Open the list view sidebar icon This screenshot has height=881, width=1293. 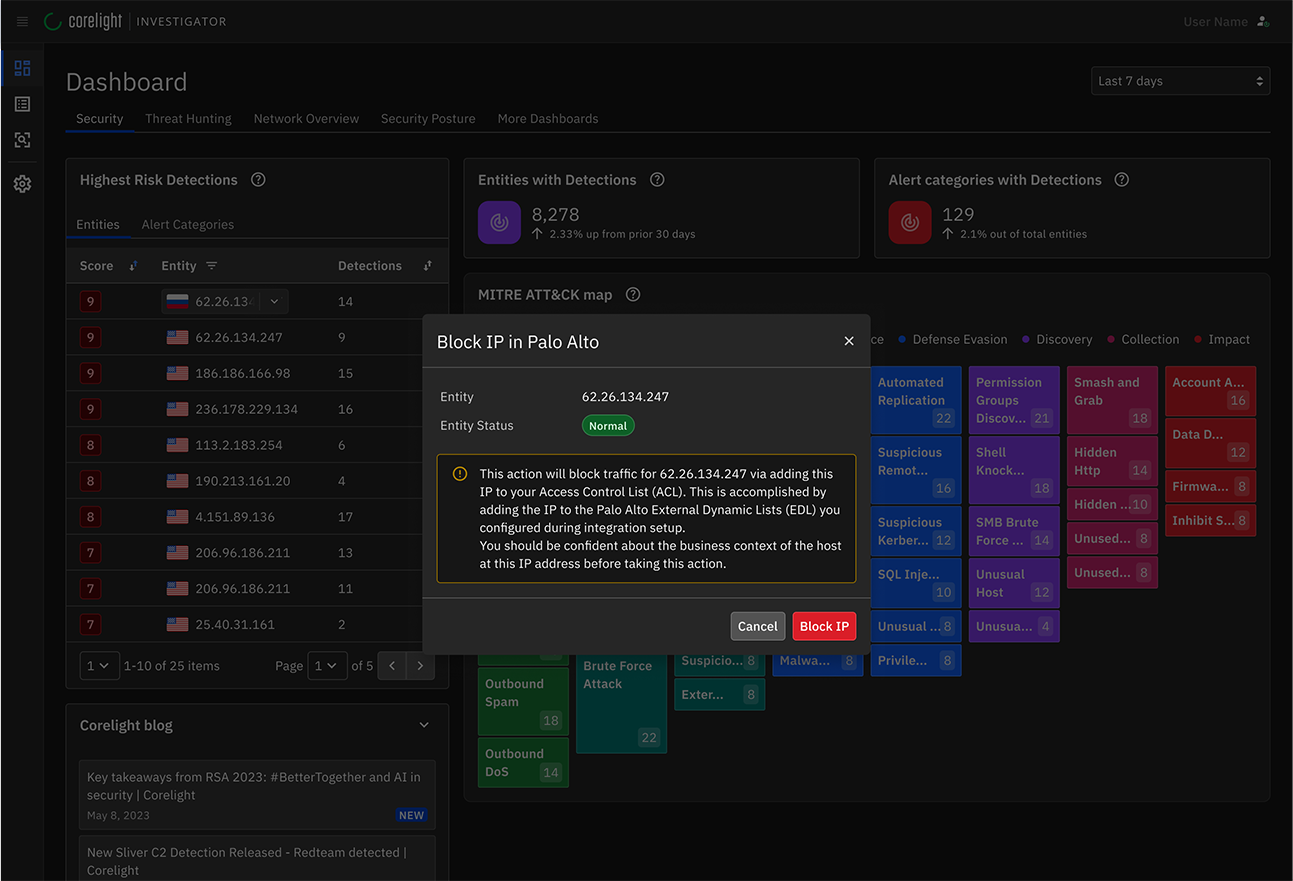pos(22,104)
